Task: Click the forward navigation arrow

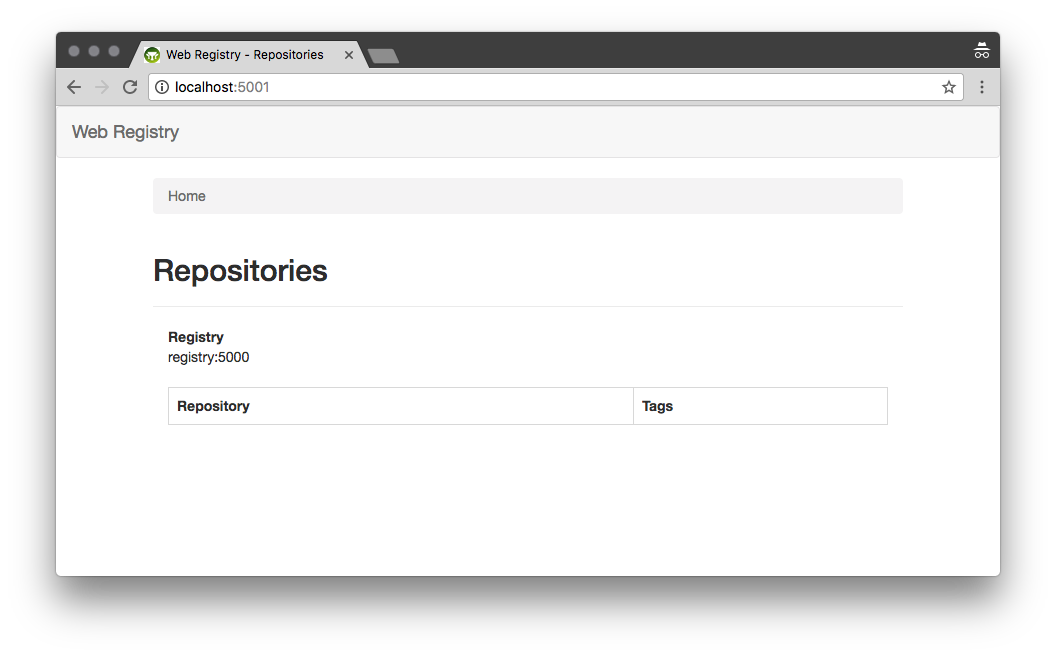Action: [x=102, y=87]
